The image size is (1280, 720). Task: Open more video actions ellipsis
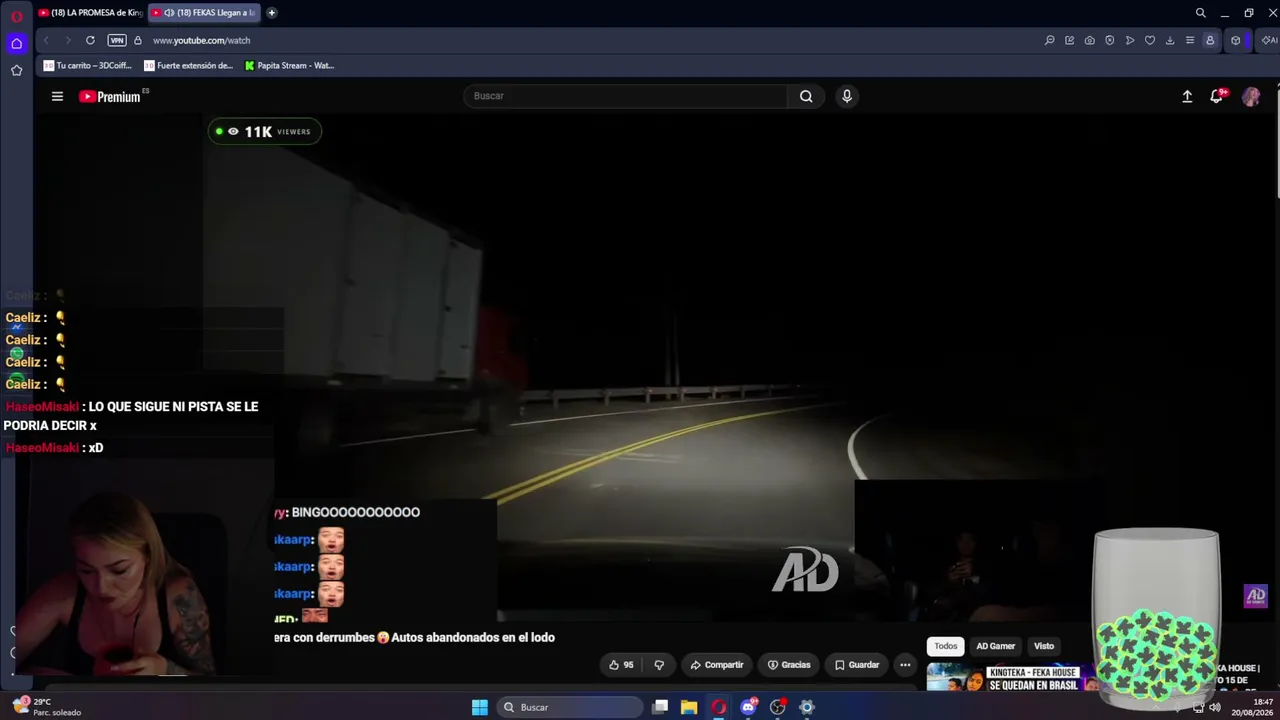pyautogui.click(x=905, y=665)
